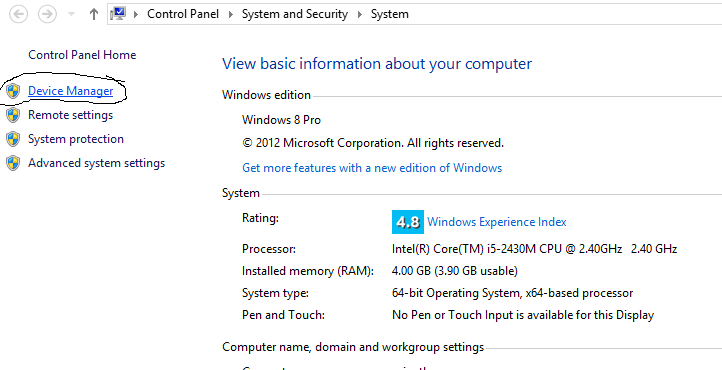Click the Intel Core i5-2430M processor value

535,249
